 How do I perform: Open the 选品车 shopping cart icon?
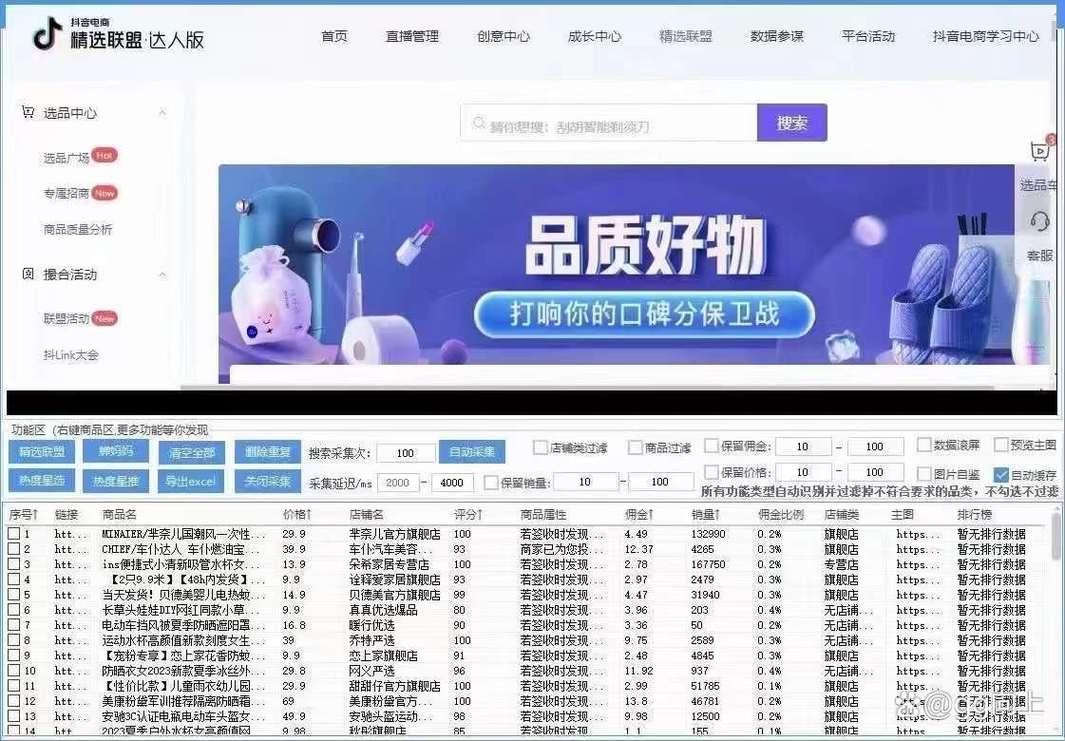coord(1039,152)
